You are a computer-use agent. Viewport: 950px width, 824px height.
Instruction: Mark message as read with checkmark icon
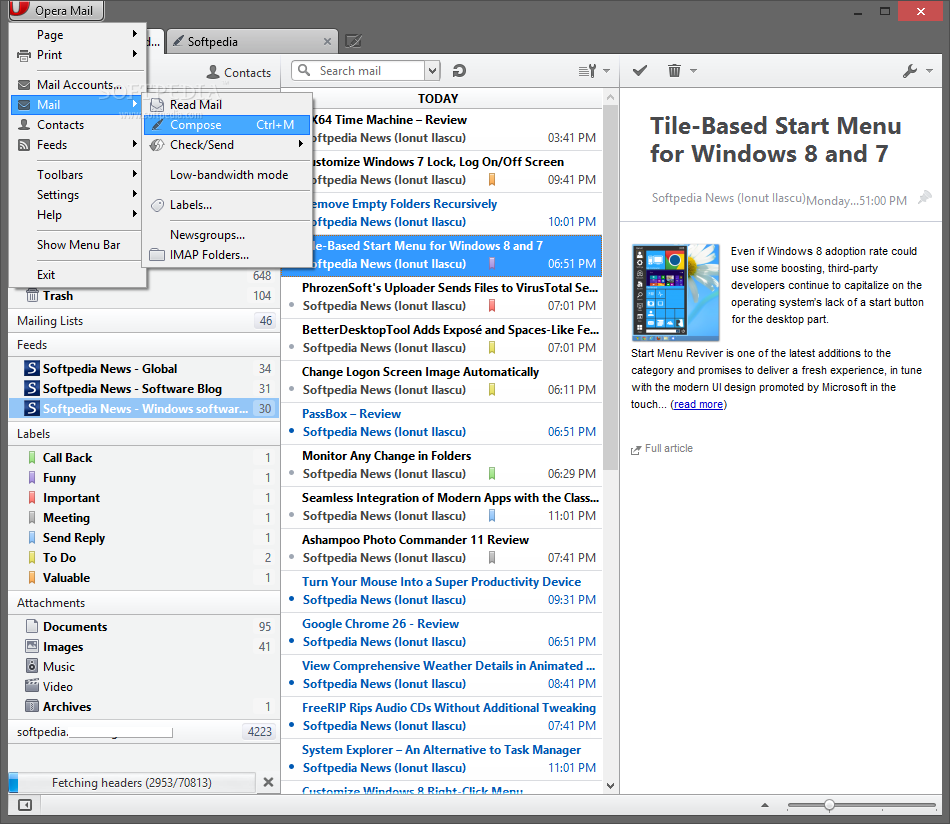(x=640, y=71)
